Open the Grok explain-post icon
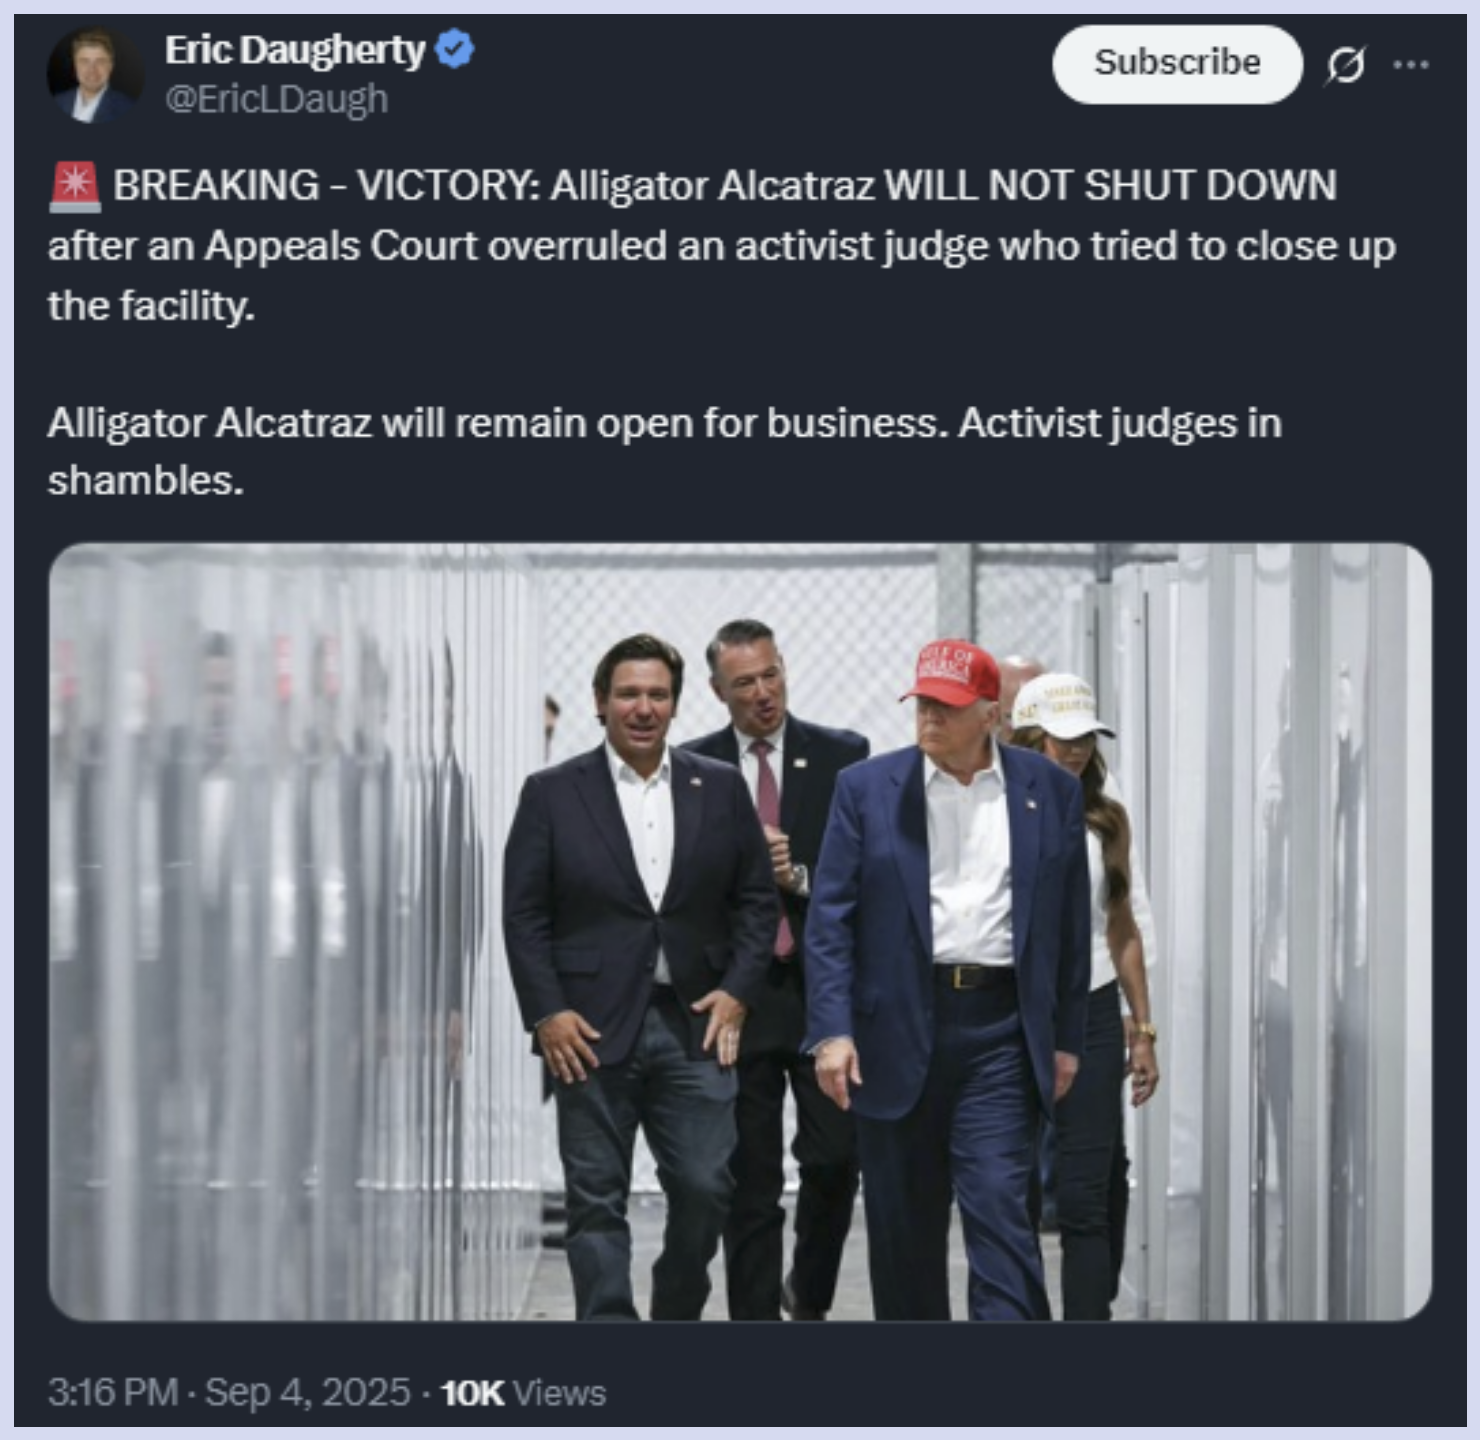The height and width of the screenshot is (1440, 1480). point(1346,65)
